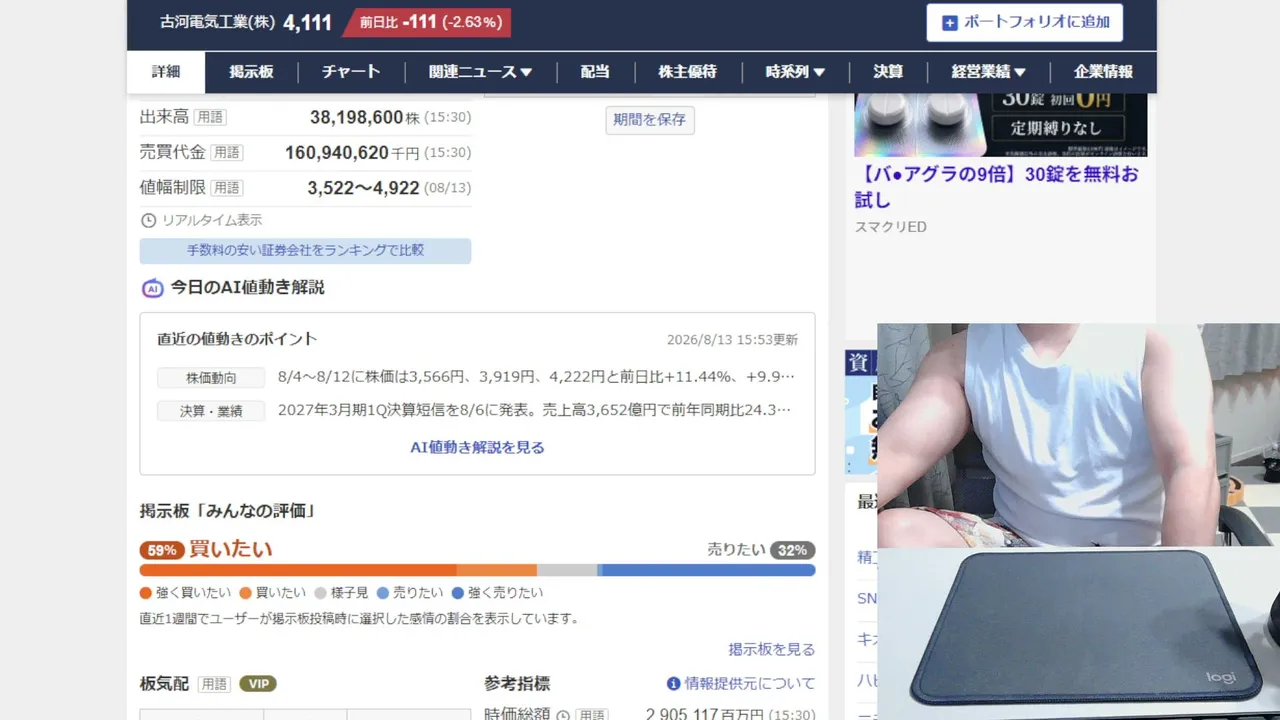The height and width of the screenshot is (720, 1280).
Task: Open 手数料の安い証券会社をランキングで比較 link
Action: tap(305, 250)
